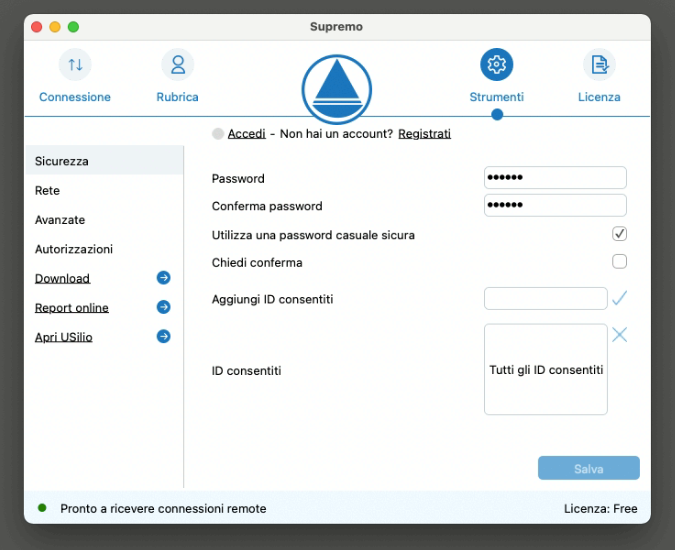This screenshot has width=675, height=550.
Task: Click the green connection status dot
Action: [x=42, y=508]
